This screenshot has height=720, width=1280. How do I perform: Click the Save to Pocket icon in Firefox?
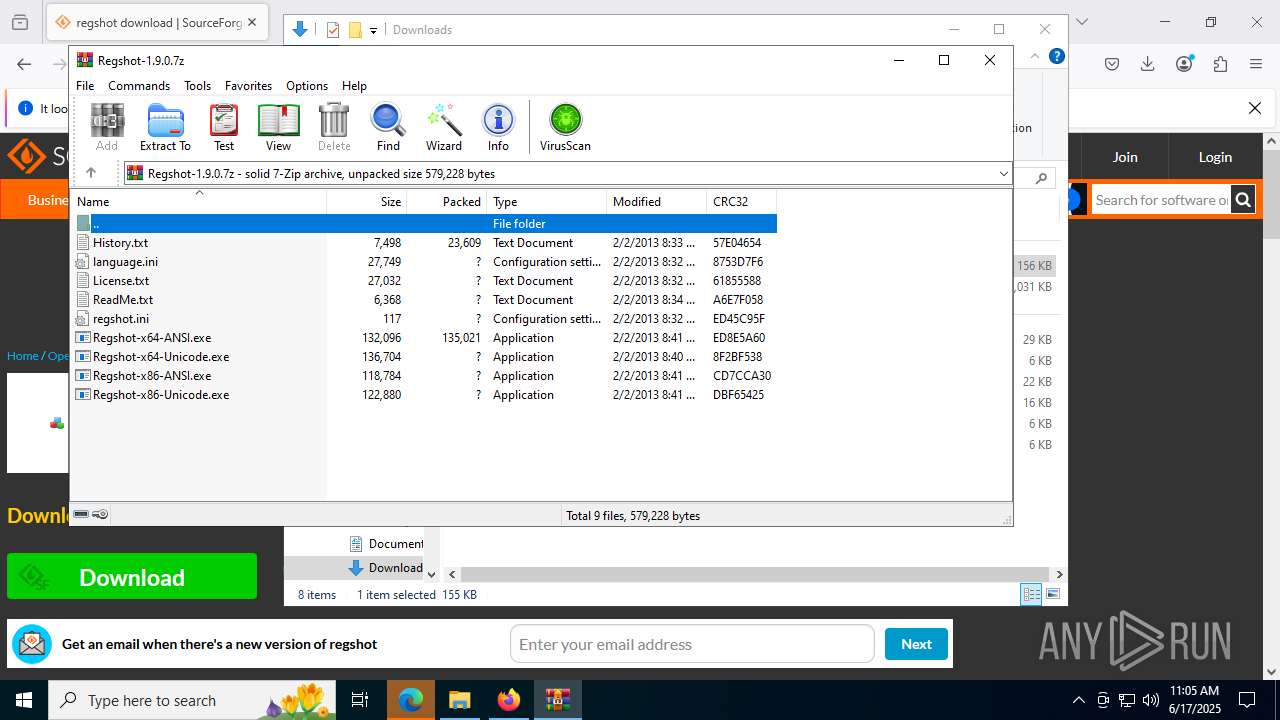(x=1112, y=64)
